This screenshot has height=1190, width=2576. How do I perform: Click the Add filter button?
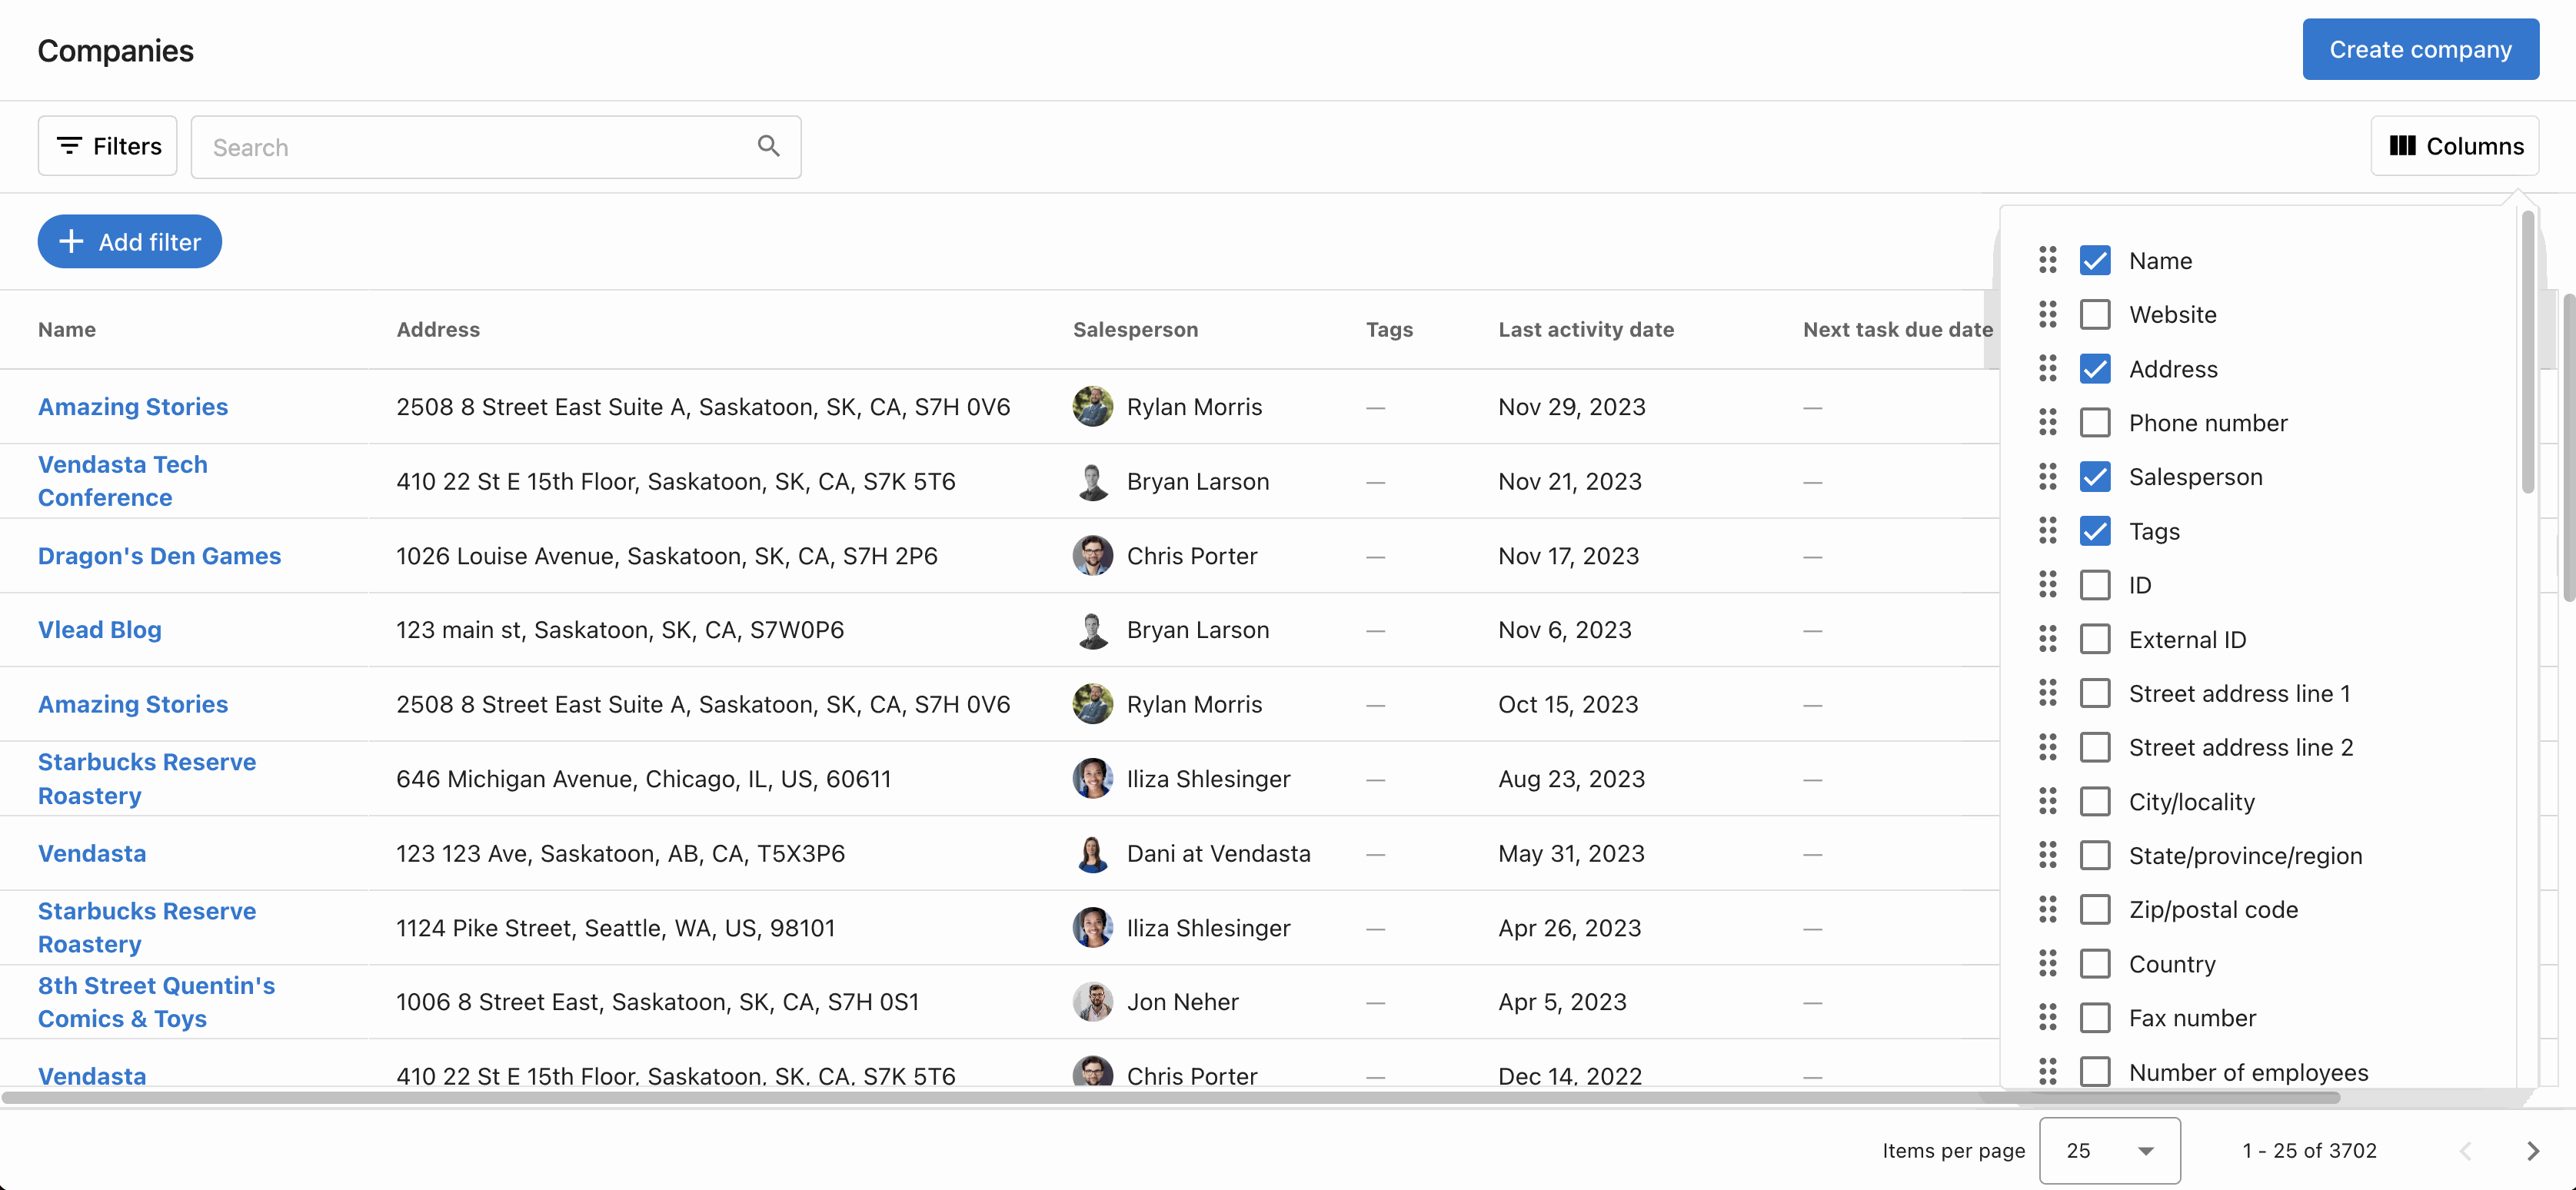(x=130, y=241)
